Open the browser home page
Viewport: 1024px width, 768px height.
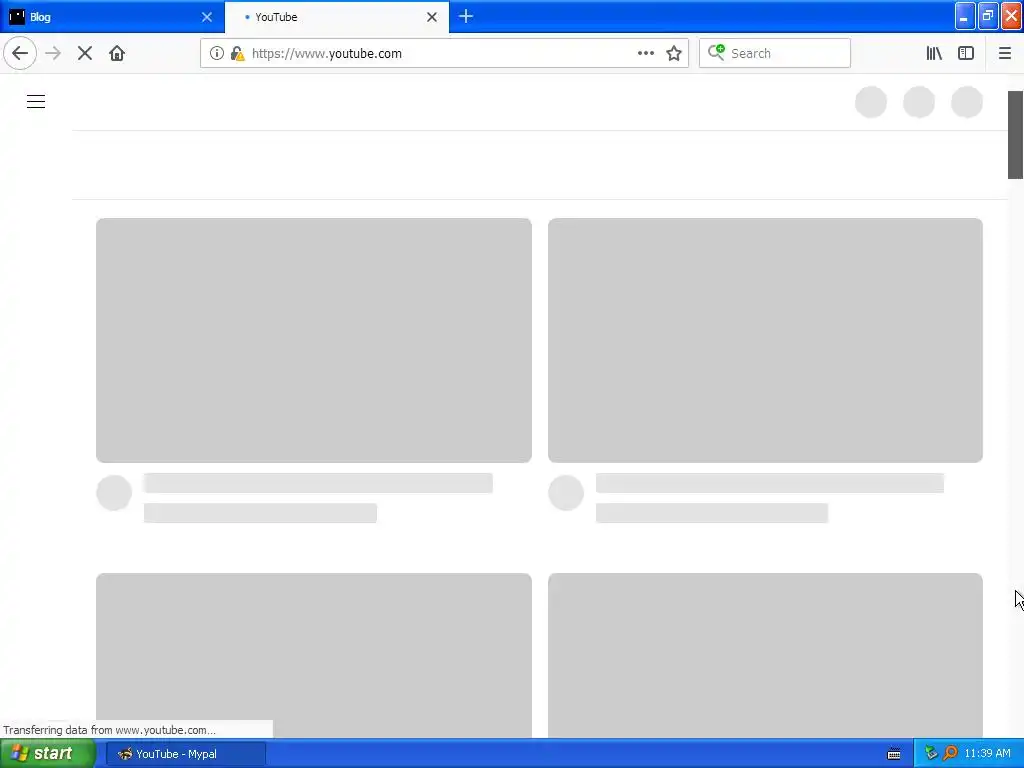117,54
